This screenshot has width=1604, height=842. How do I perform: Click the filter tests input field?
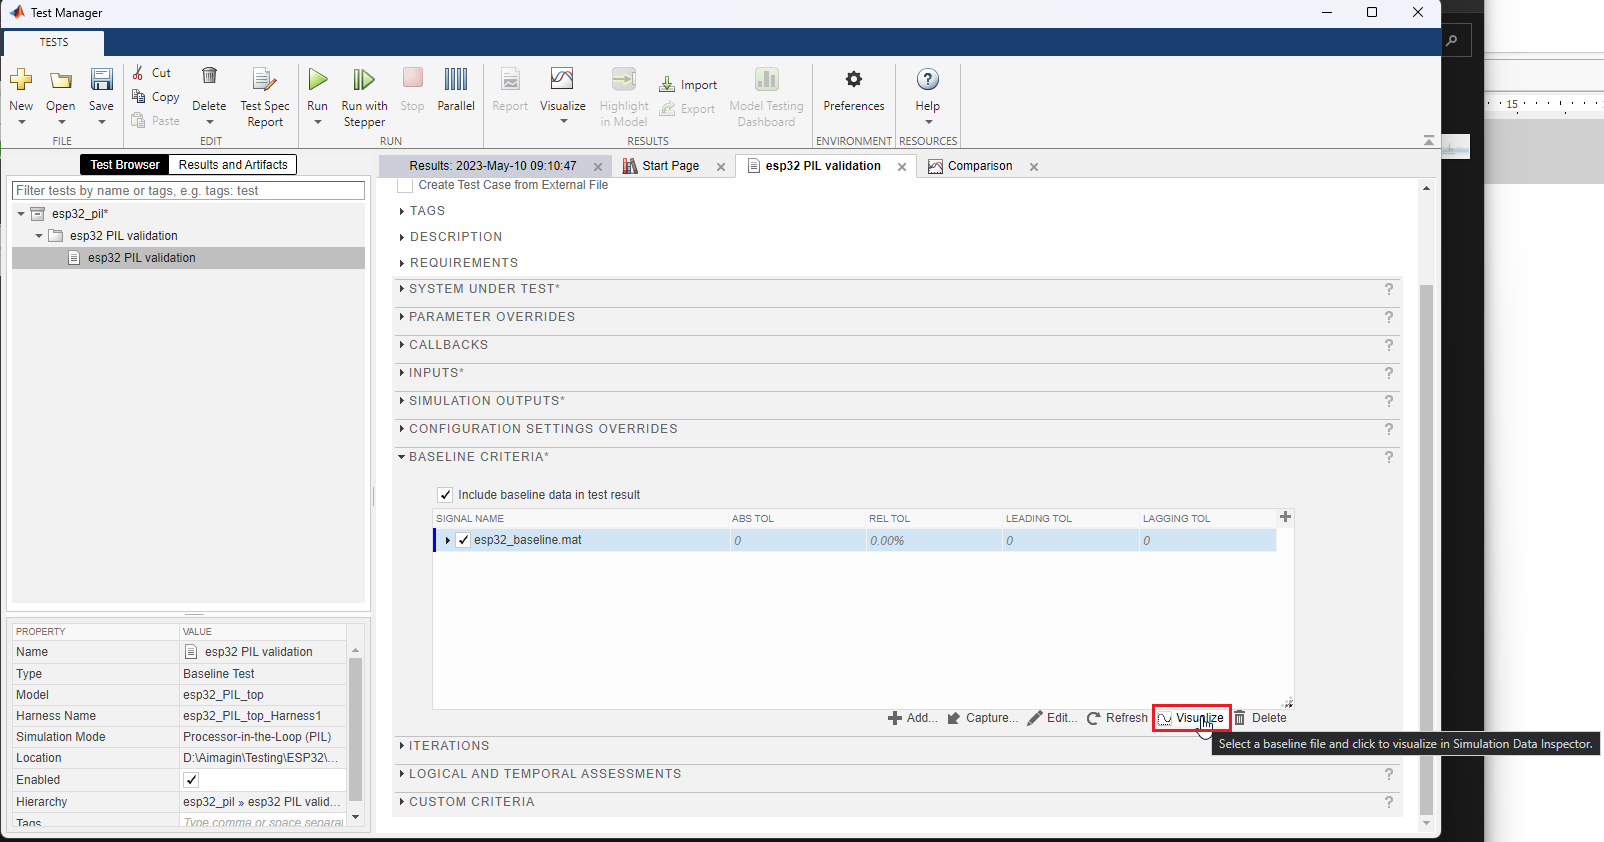[188, 190]
